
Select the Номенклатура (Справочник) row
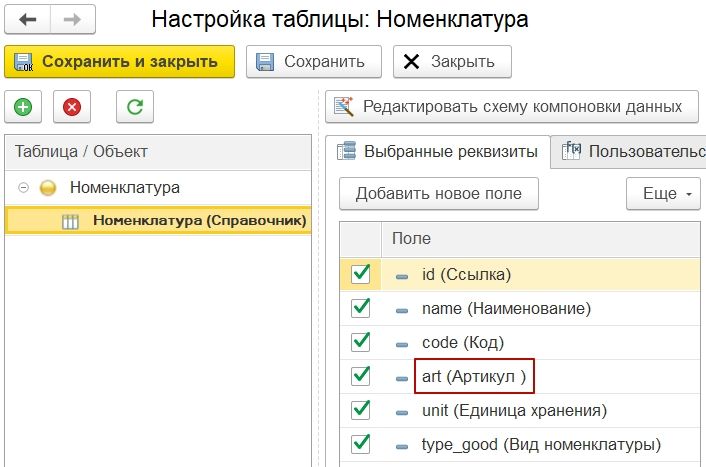click(x=158, y=220)
